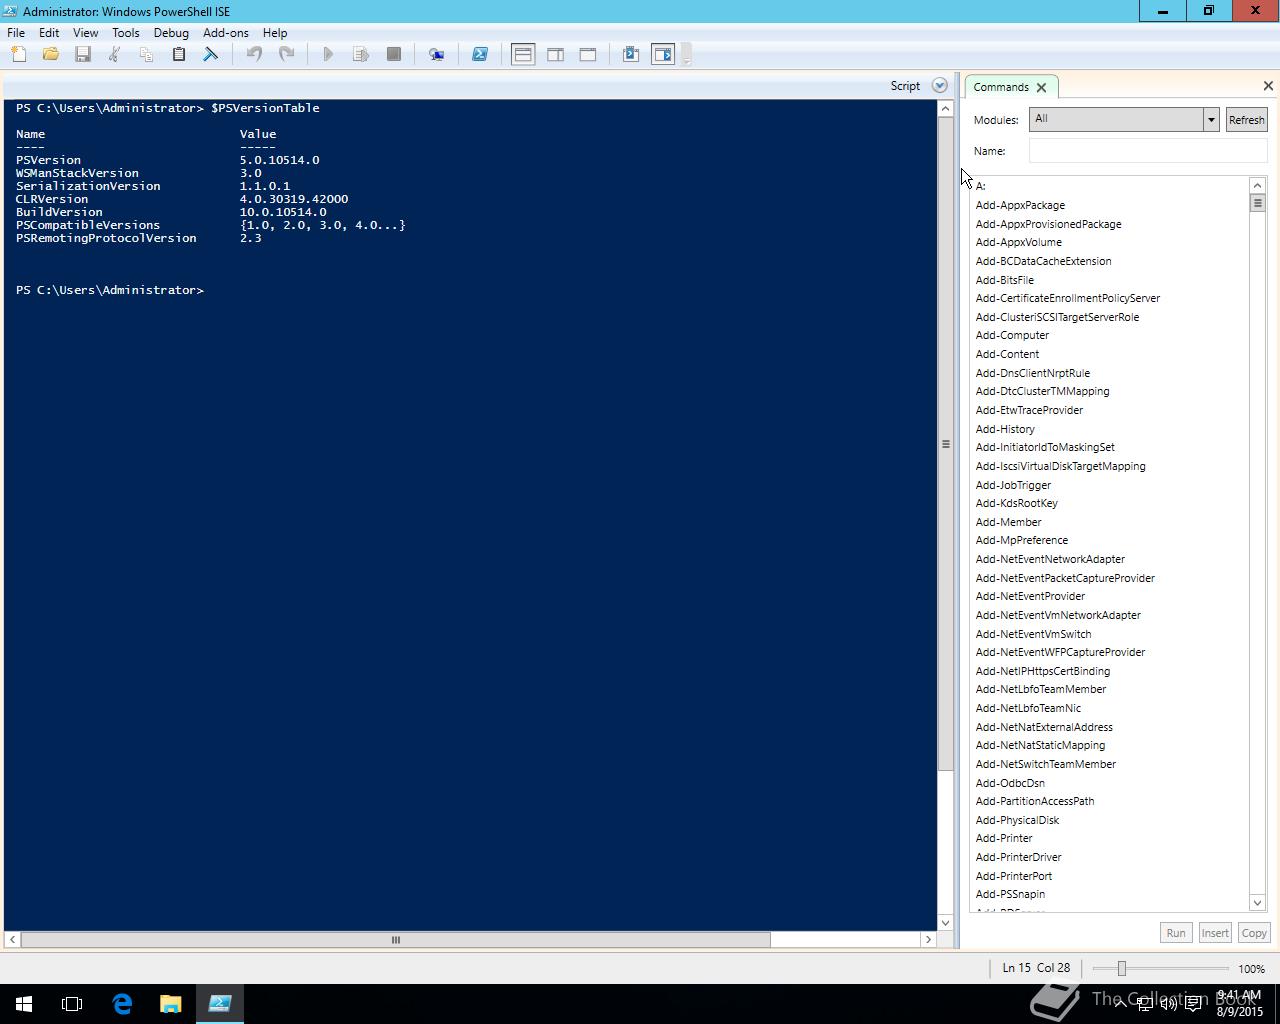Select Add-AppxPackage in the command list
The width and height of the screenshot is (1280, 1024).
(x=1020, y=205)
